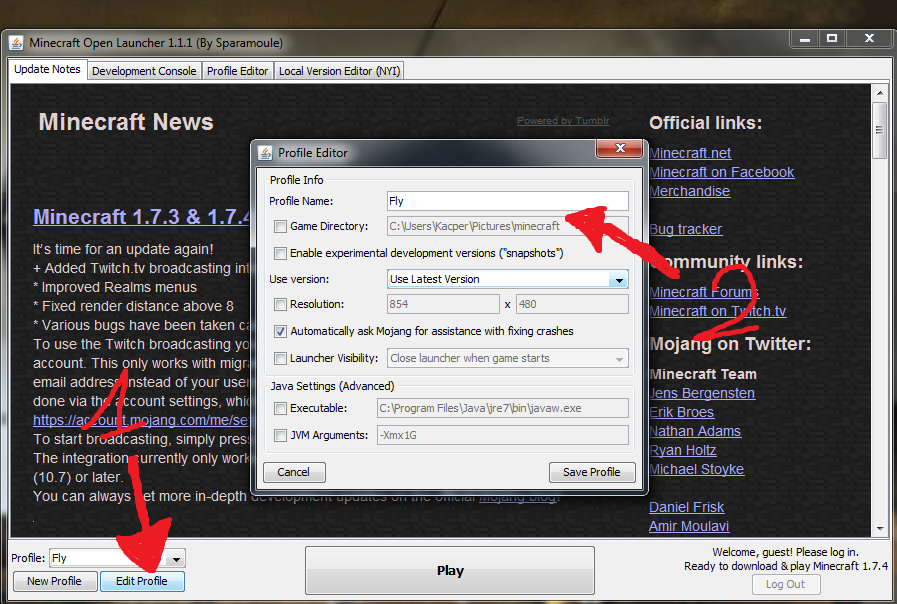Minimize the Minecraft Open Launcher window
The width and height of the screenshot is (897, 604).
point(804,39)
